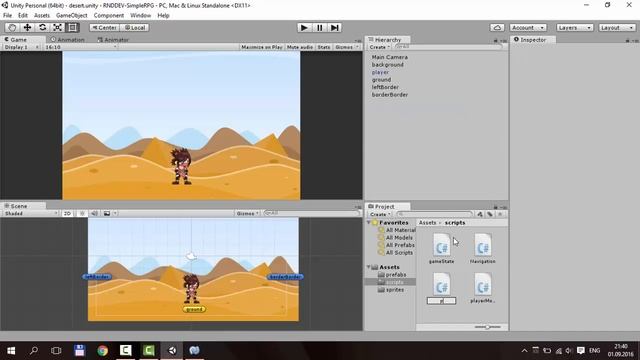Viewport: 640px width, 360px height.
Task: Open the GameObject menu
Action: tap(71, 16)
